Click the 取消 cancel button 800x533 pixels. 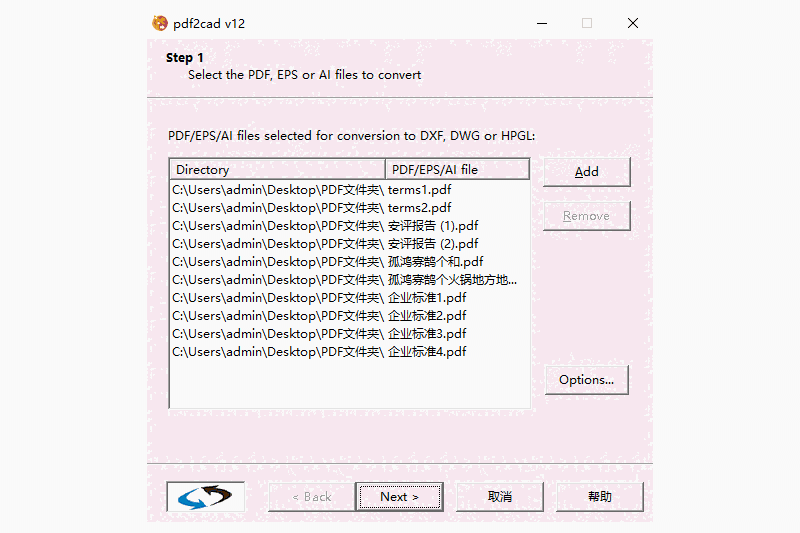499,497
